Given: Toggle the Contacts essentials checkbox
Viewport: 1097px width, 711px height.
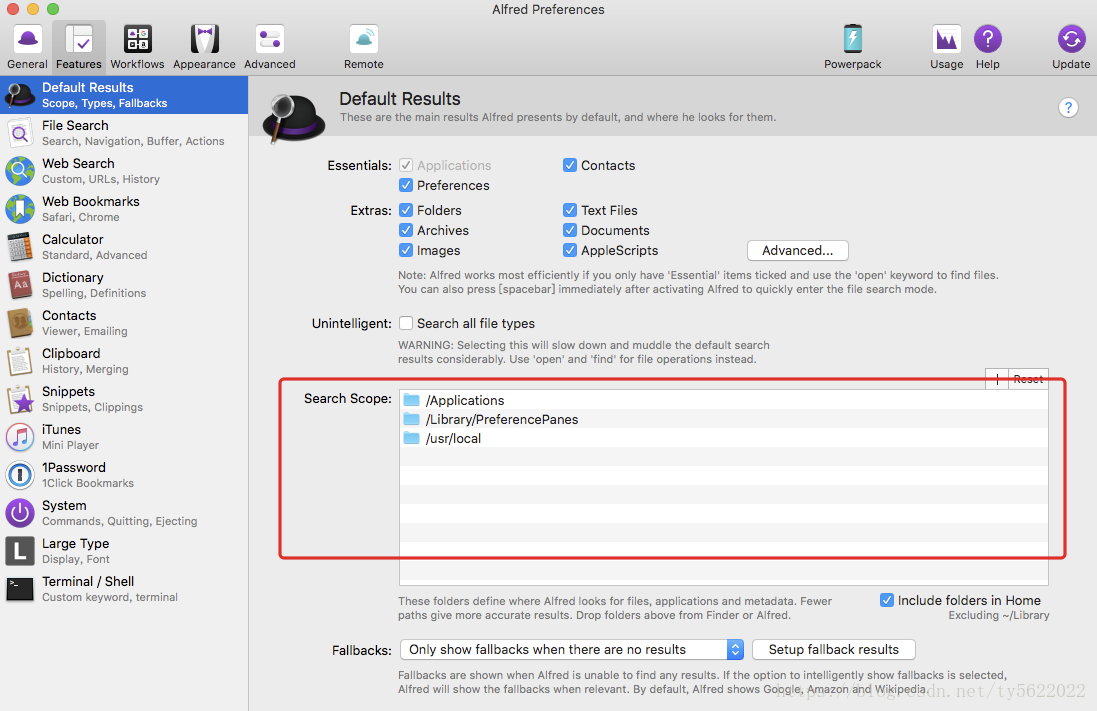Looking at the screenshot, I should pos(570,165).
